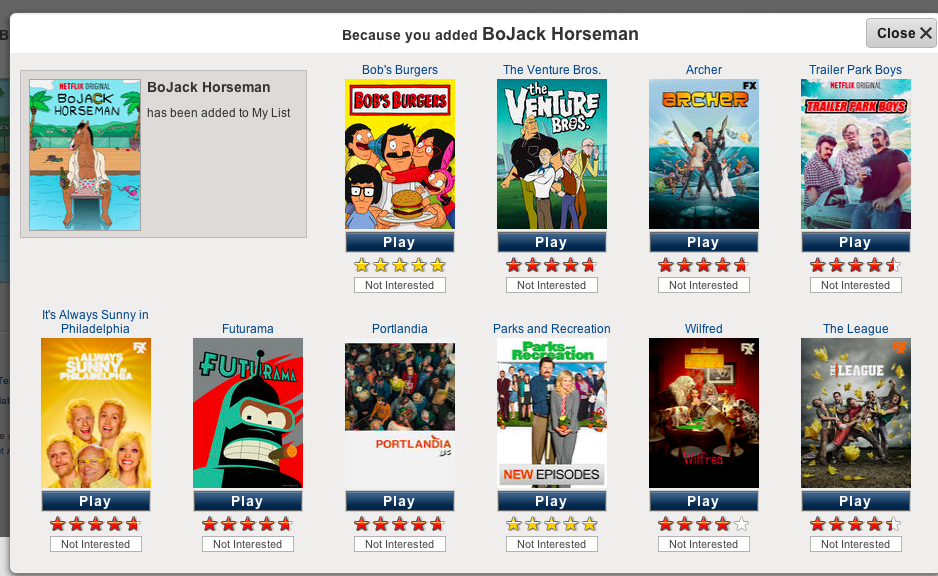Open the Parks and Recreation title link
This screenshot has width=938, height=576.
tap(552, 328)
